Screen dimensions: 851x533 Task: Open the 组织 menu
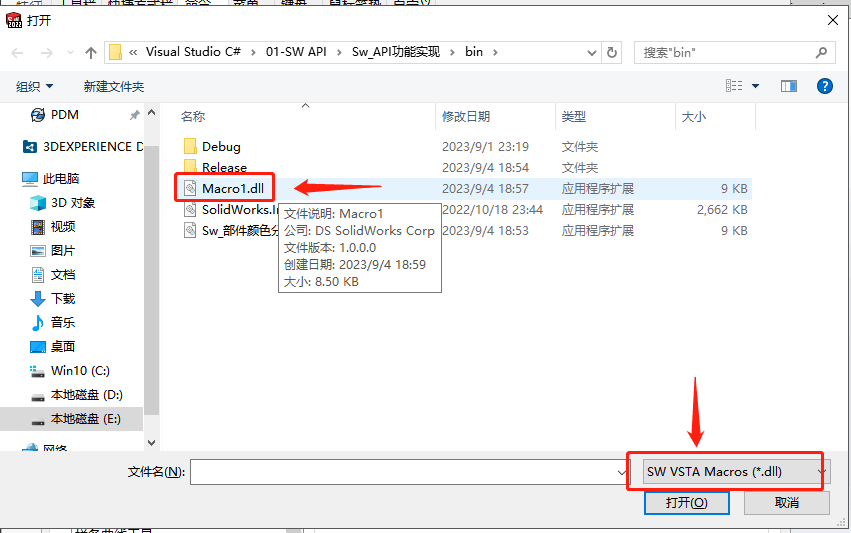point(34,86)
